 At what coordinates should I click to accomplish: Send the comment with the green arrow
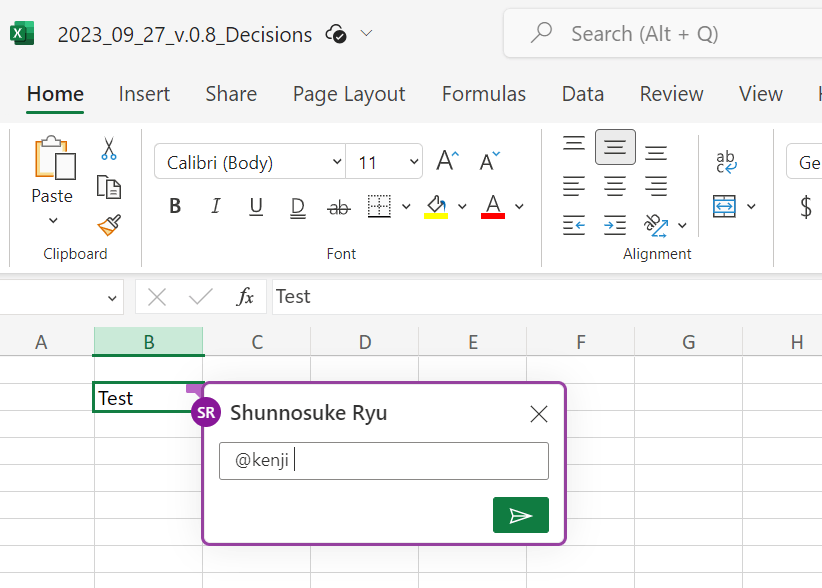point(520,515)
